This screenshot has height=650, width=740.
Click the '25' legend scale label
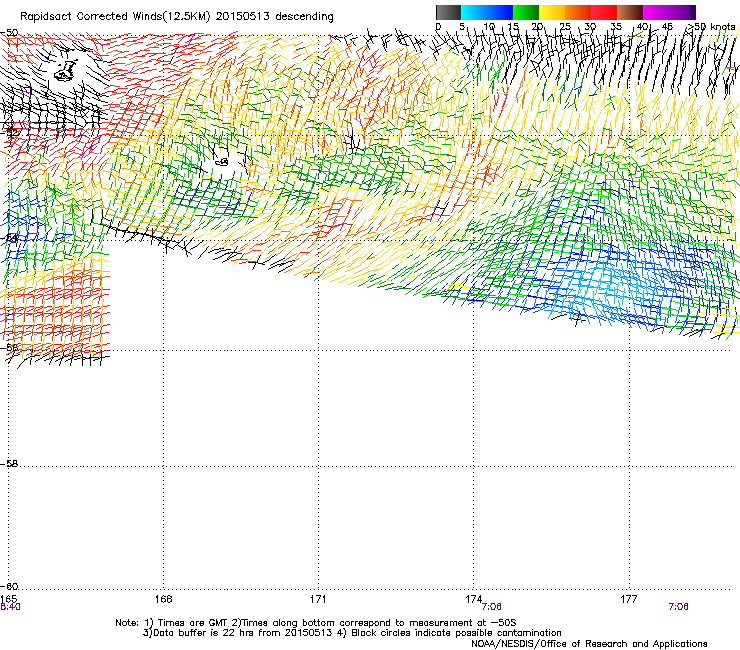565,26
